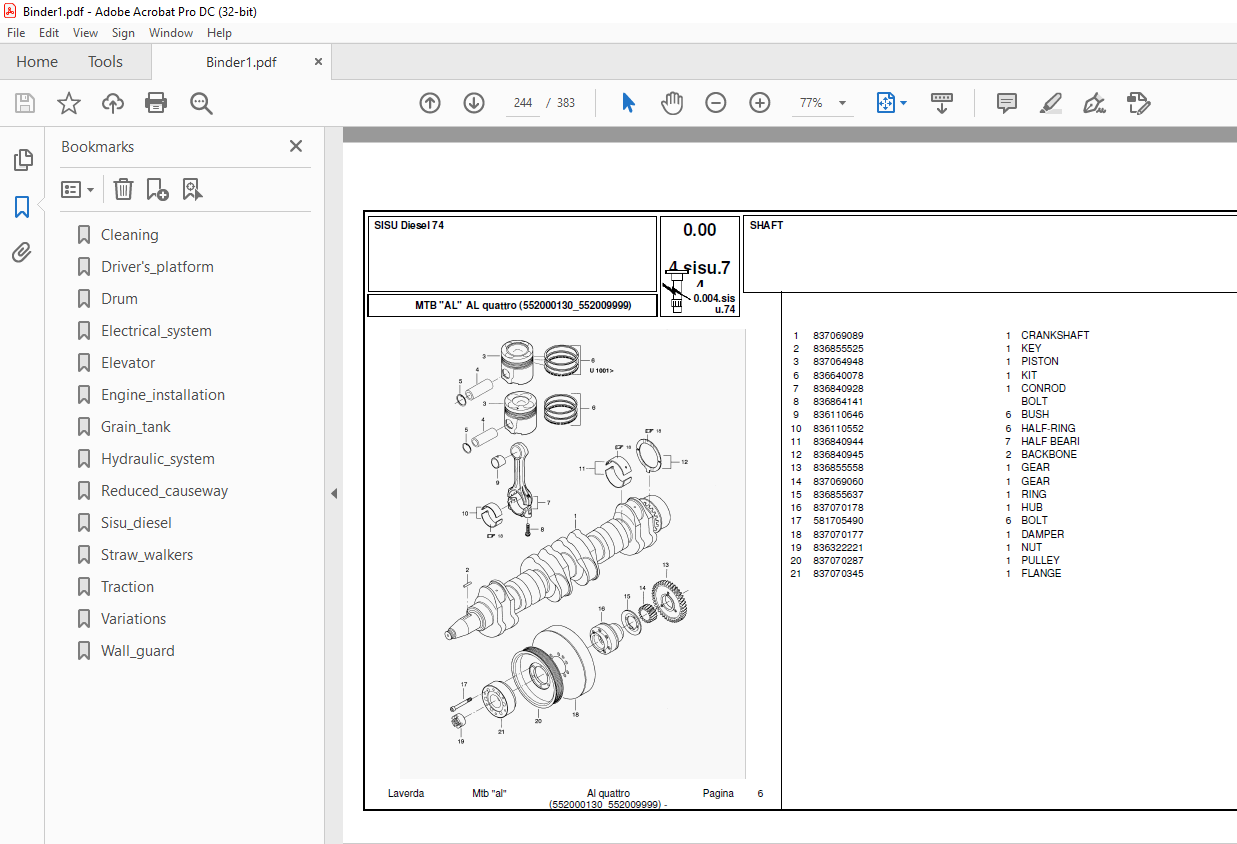
Task: Open the Edit menu
Action: (x=49, y=33)
